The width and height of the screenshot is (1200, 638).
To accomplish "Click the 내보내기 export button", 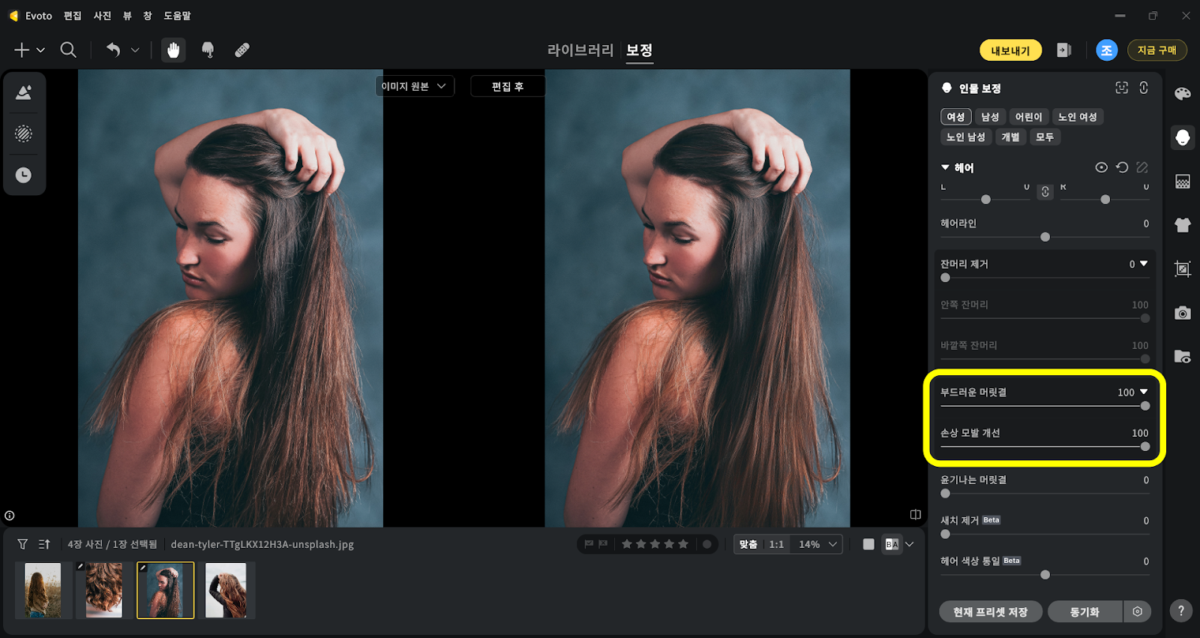I will pos(1010,50).
